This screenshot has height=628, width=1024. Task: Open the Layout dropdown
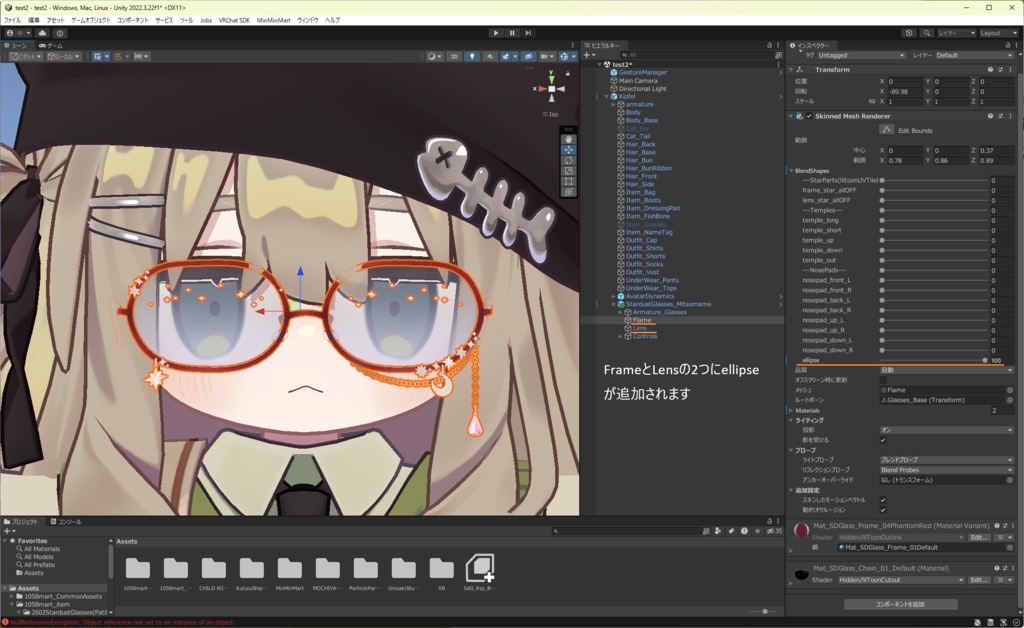tap(998, 33)
